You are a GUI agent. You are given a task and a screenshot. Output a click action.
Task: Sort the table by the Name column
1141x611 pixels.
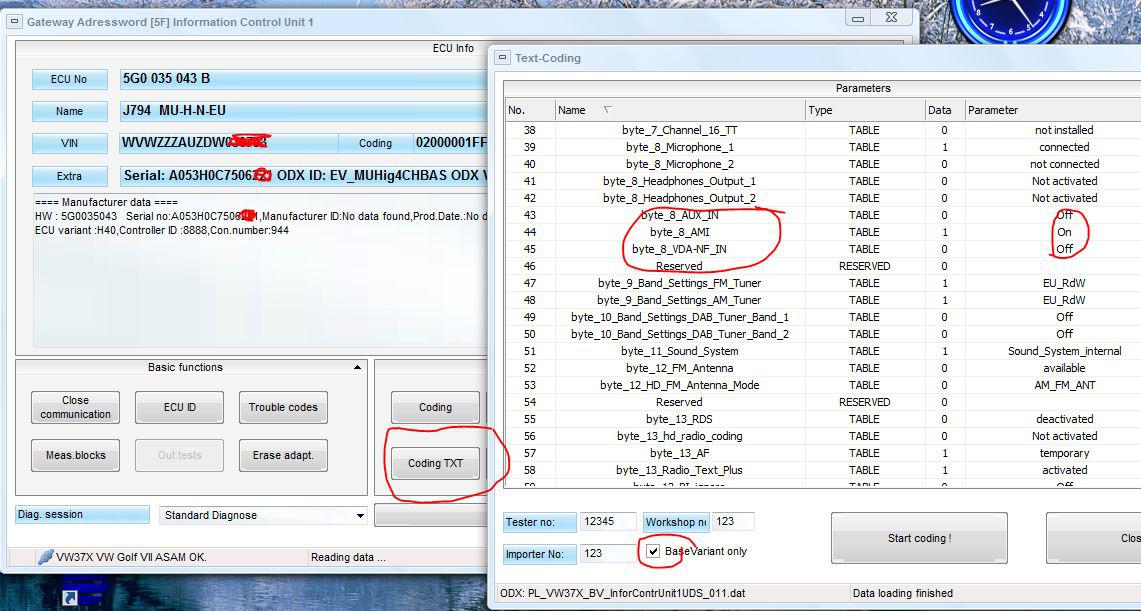680,110
